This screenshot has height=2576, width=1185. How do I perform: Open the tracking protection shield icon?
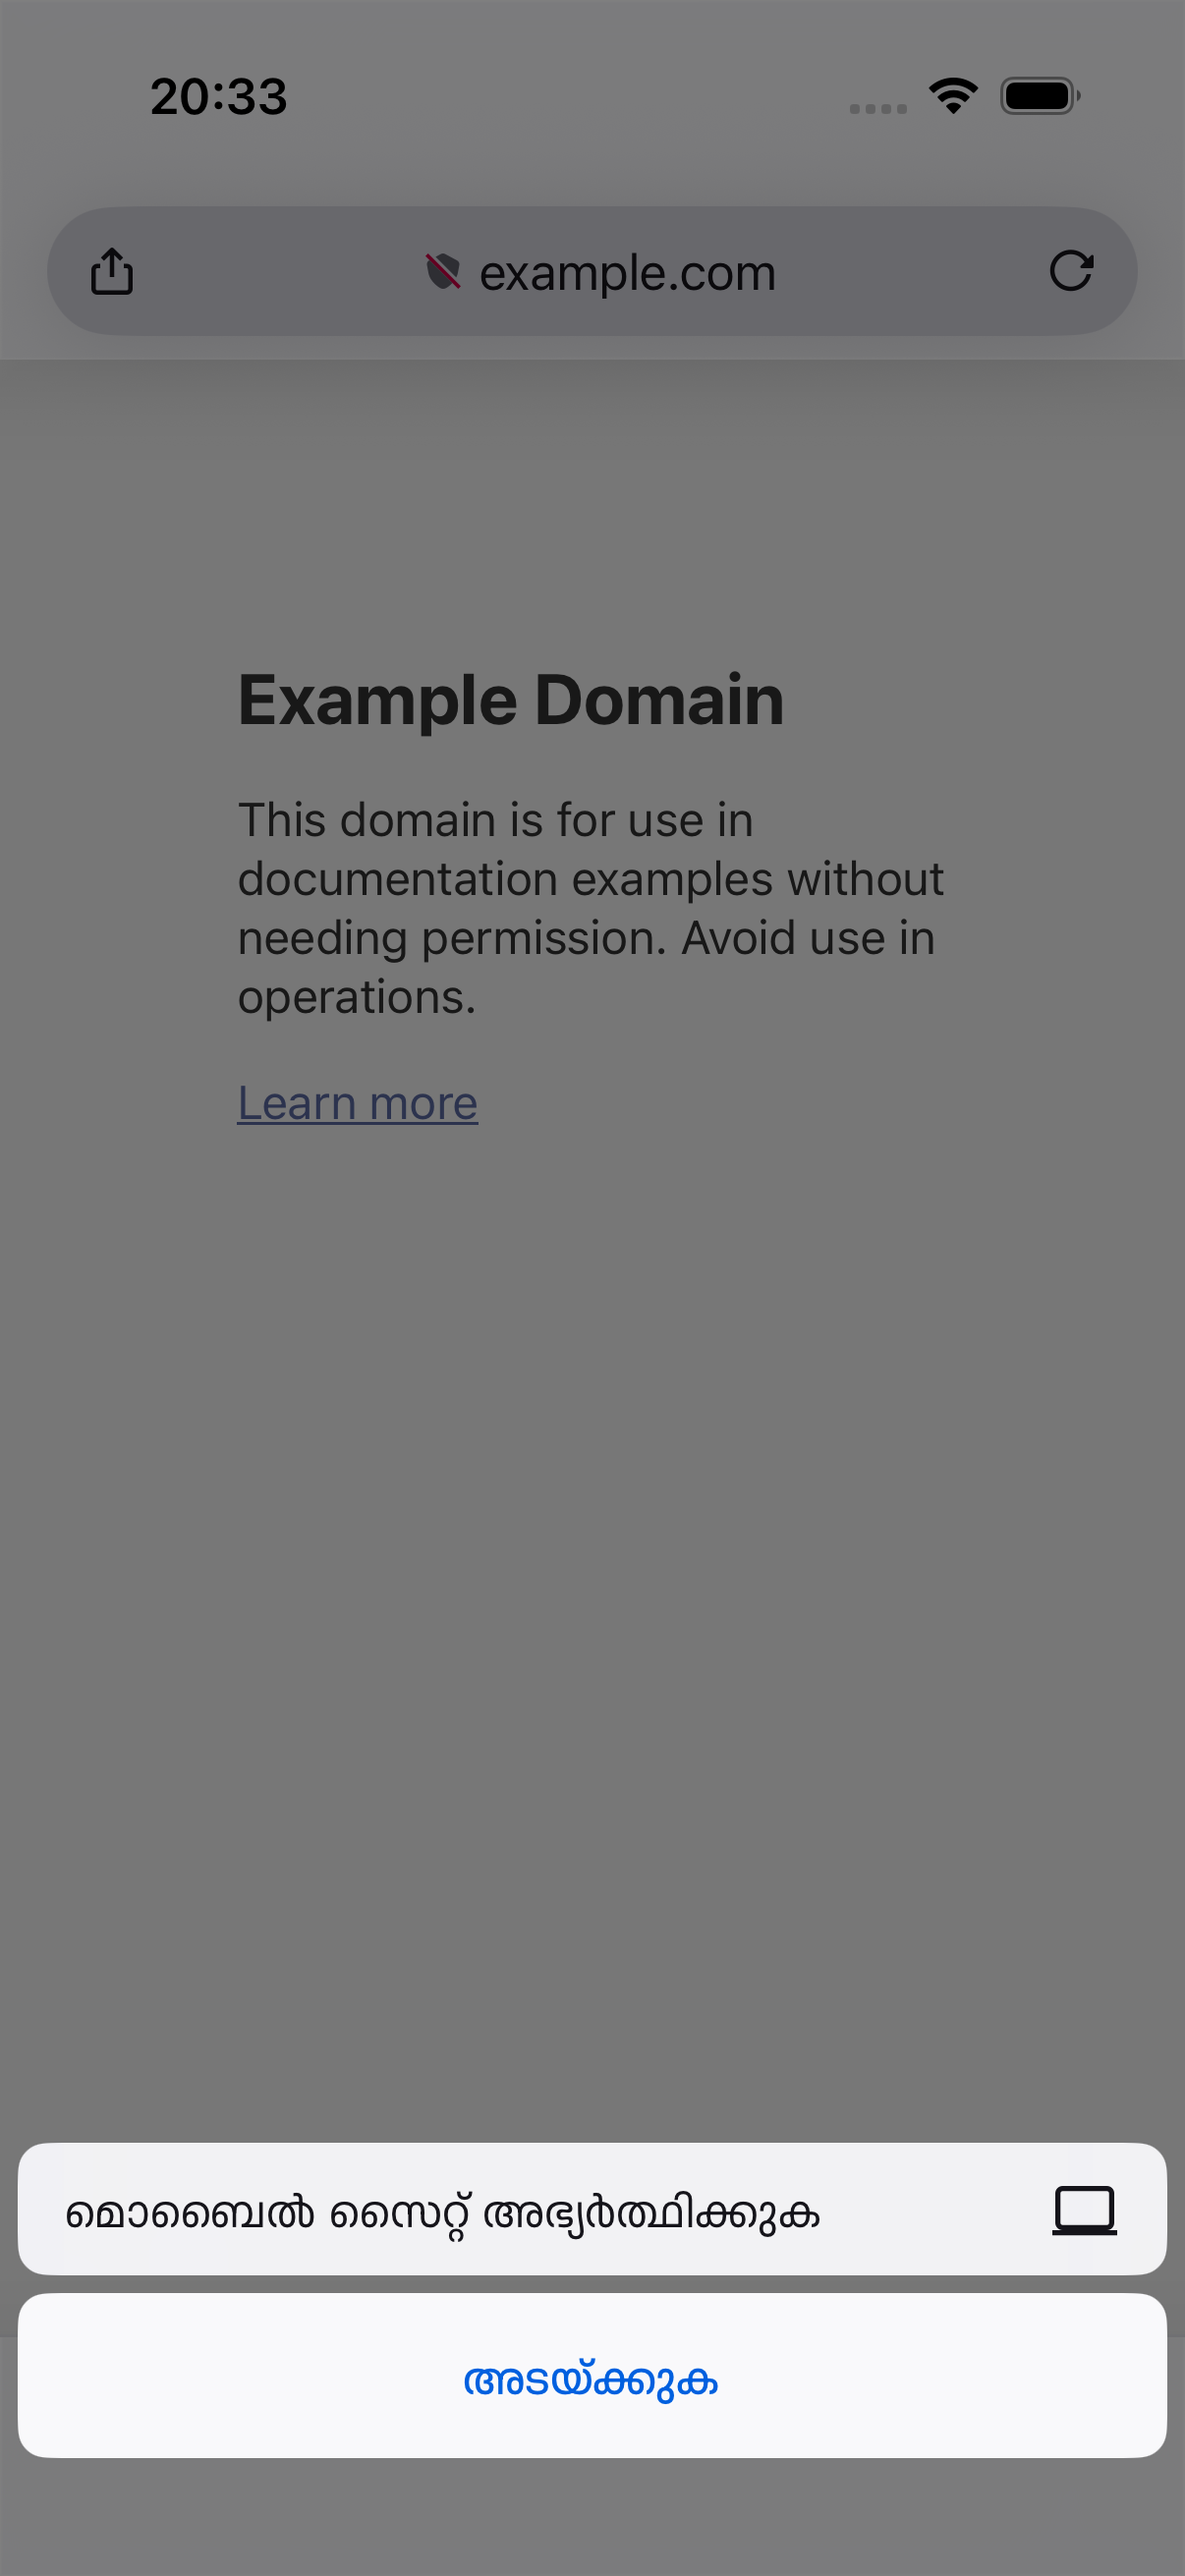point(443,271)
